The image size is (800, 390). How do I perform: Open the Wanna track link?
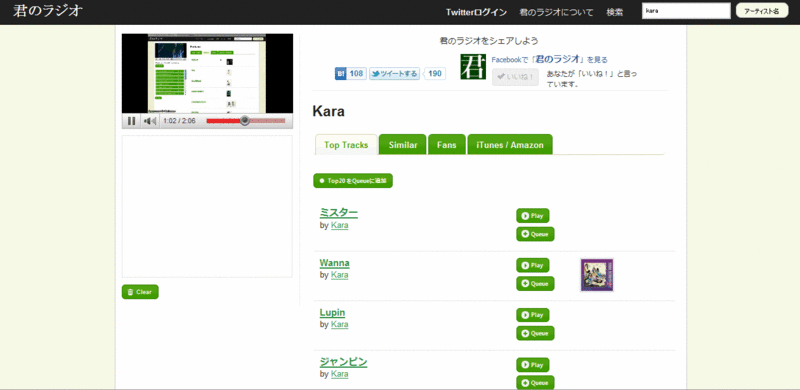335,263
